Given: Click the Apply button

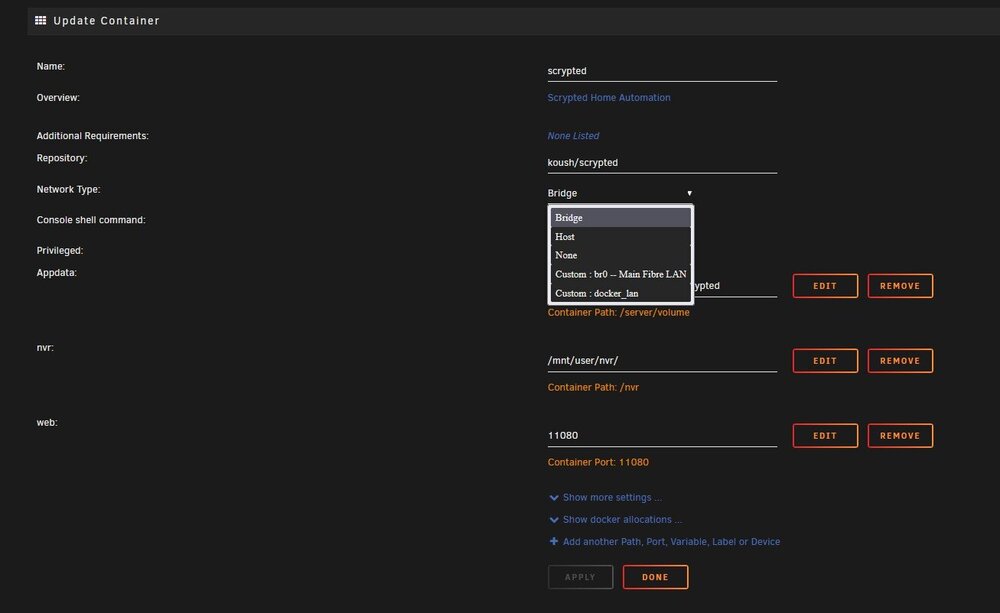Looking at the screenshot, I should click(580, 577).
